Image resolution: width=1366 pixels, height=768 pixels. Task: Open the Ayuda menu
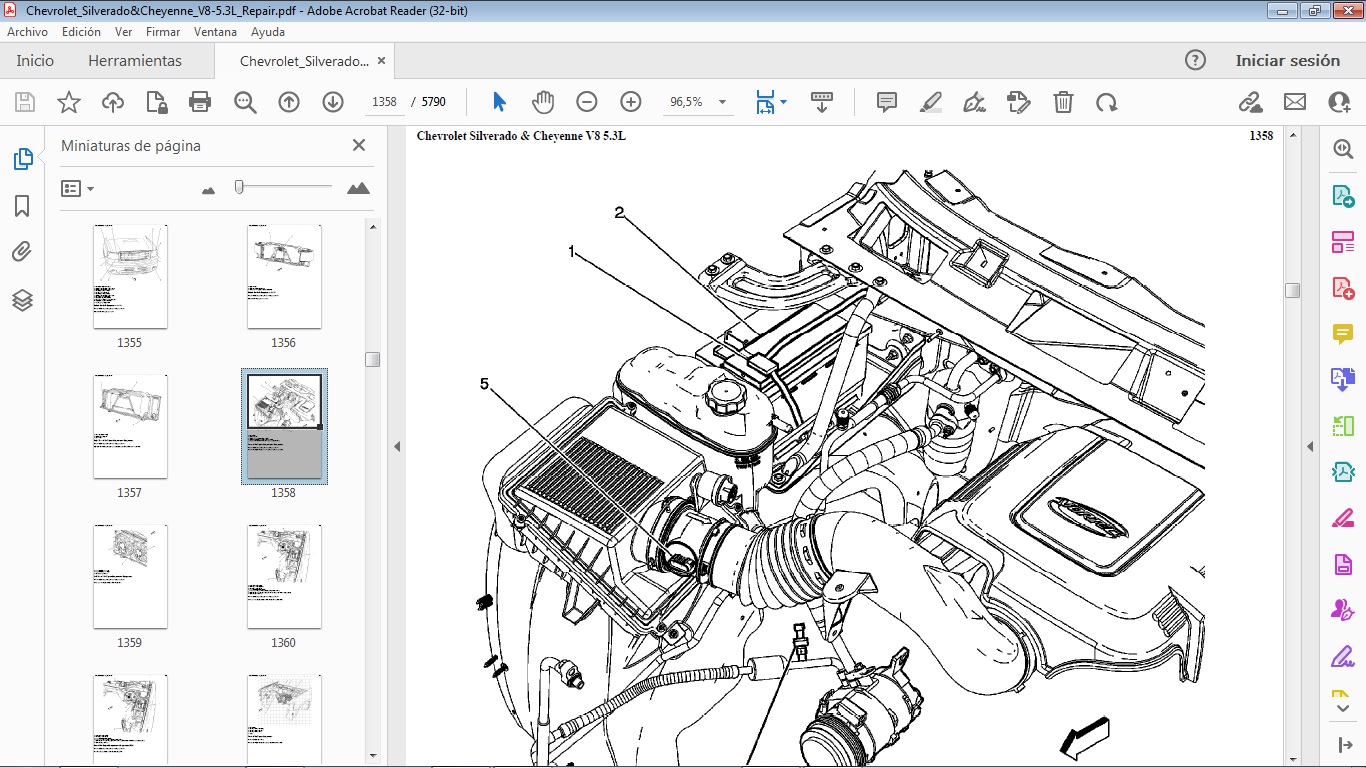(x=268, y=32)
